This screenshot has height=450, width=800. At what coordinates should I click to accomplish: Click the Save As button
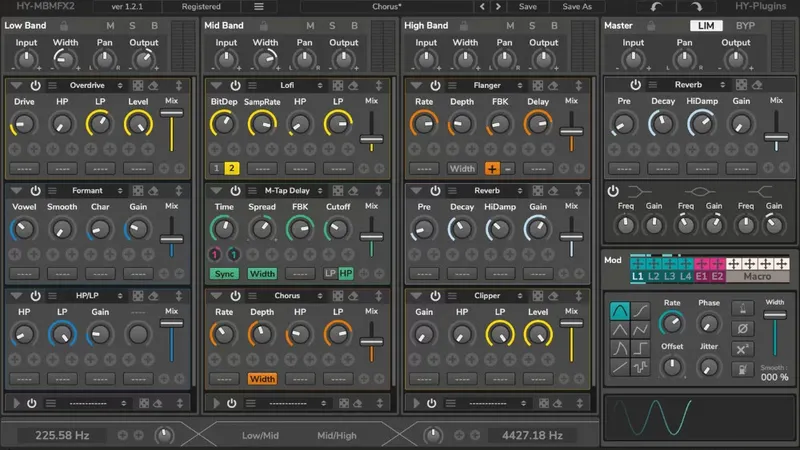(x=577, y=7)
